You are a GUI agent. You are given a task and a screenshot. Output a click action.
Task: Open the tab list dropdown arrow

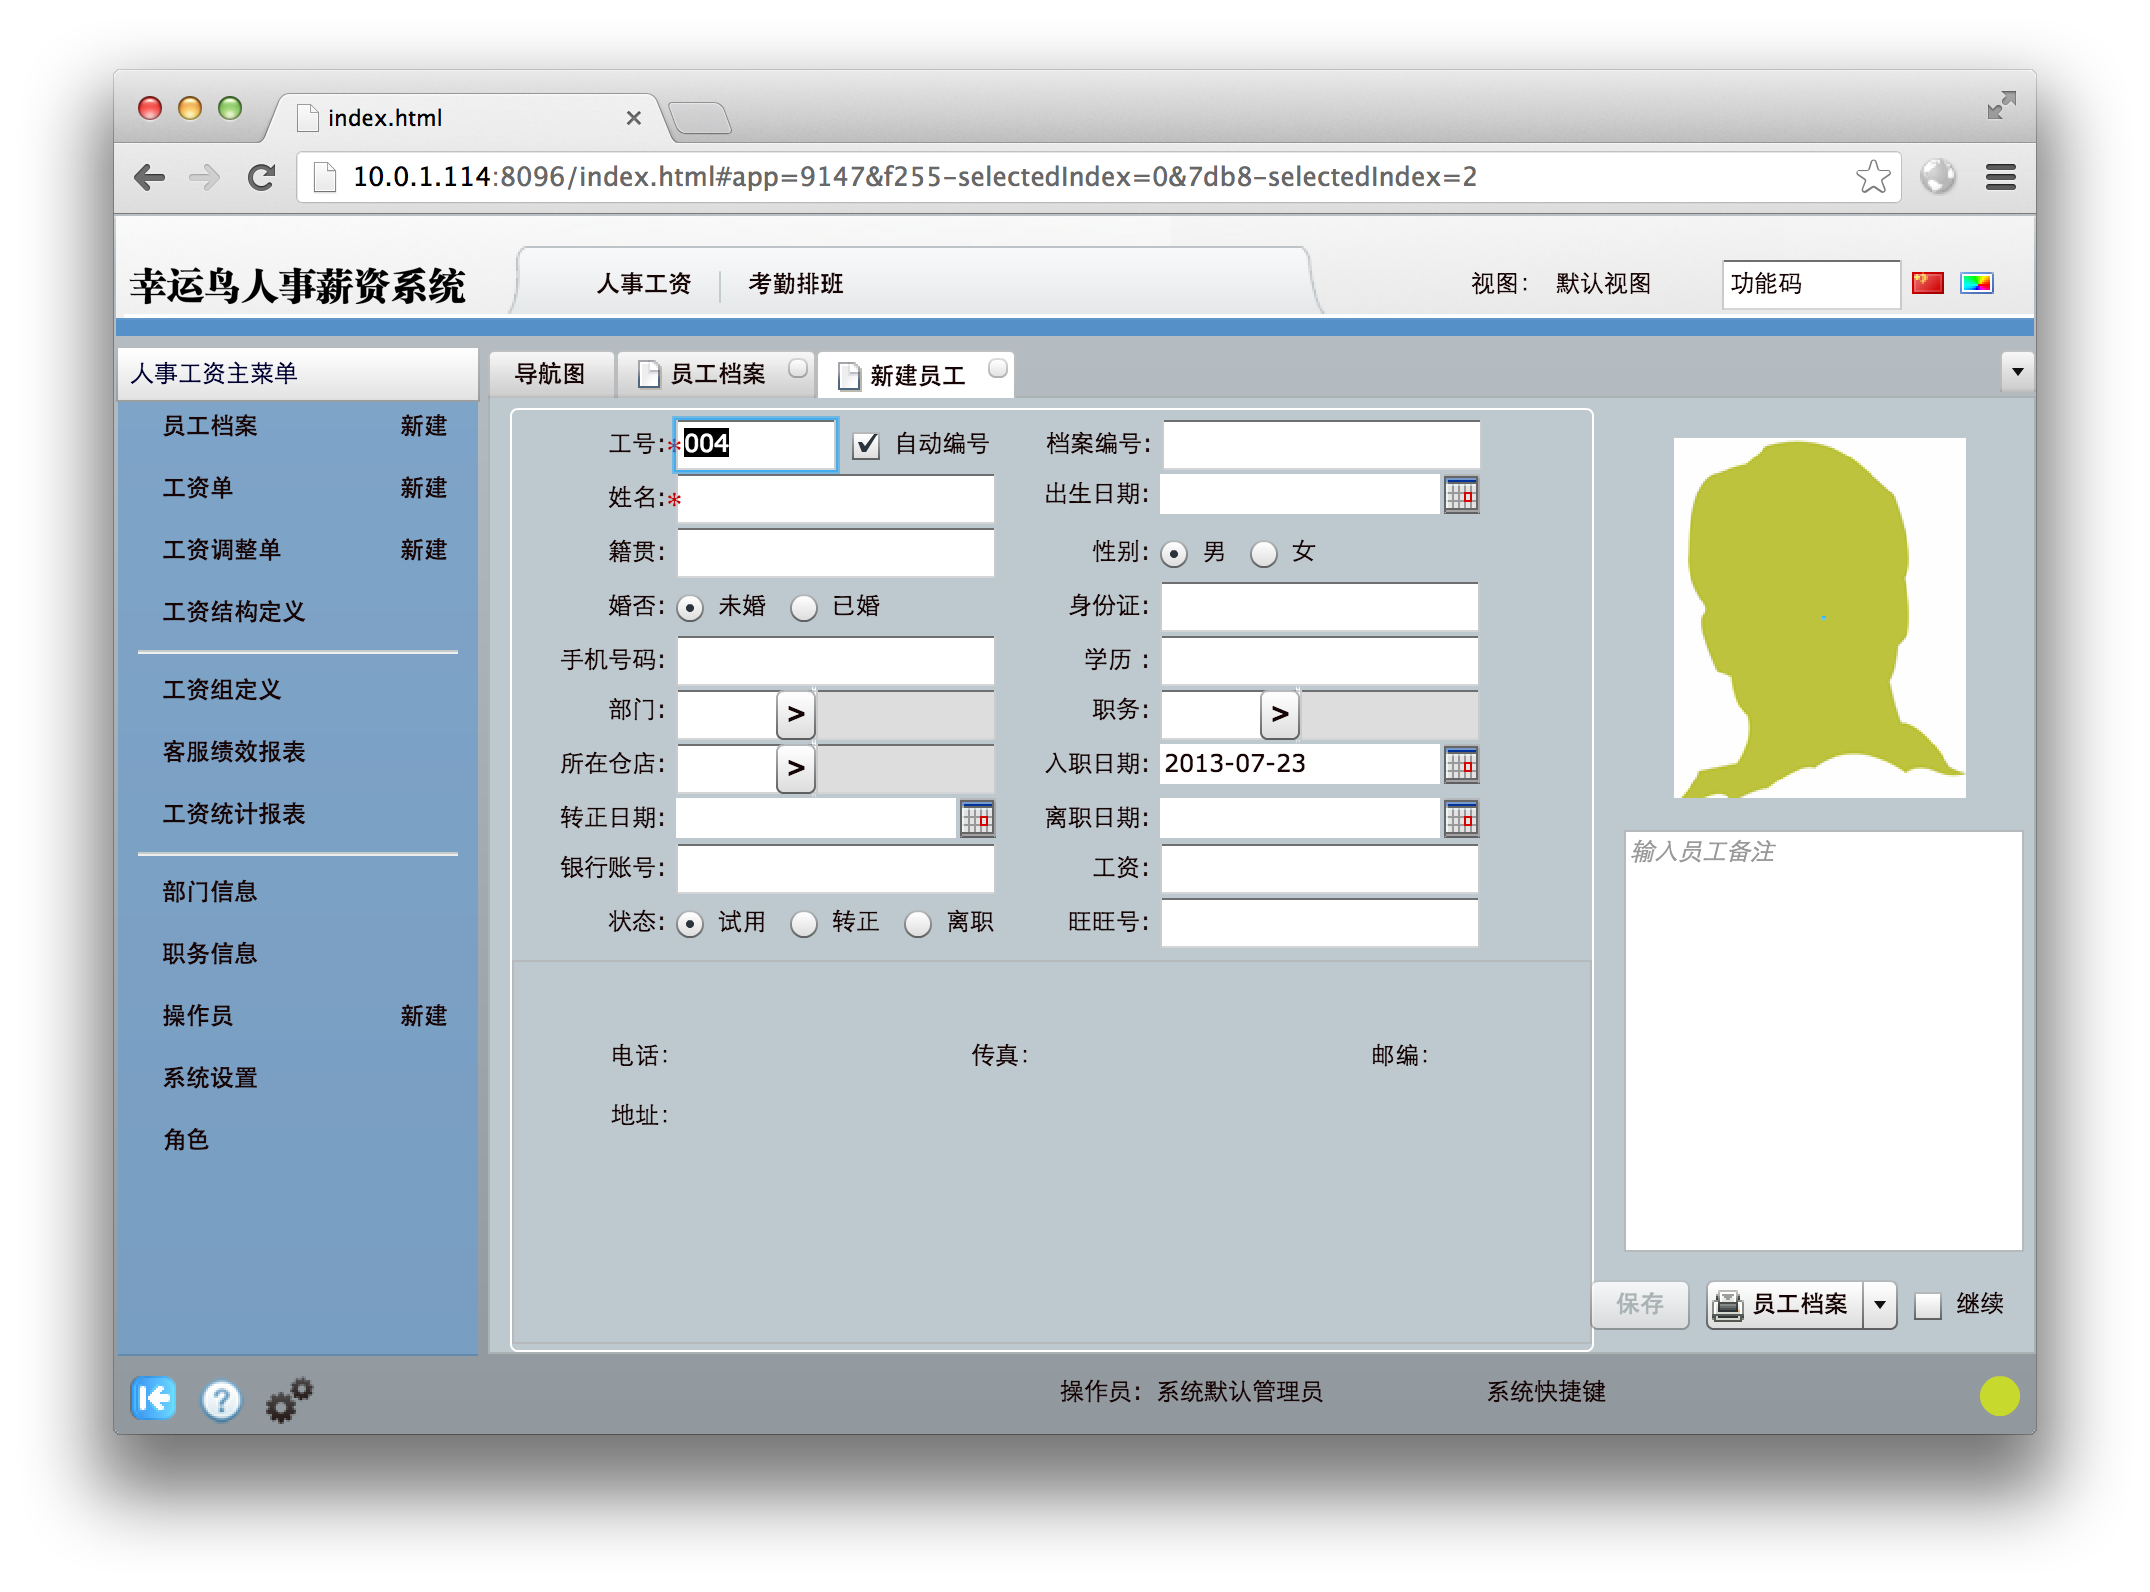pyautogui.click(x=2018, y=372)
